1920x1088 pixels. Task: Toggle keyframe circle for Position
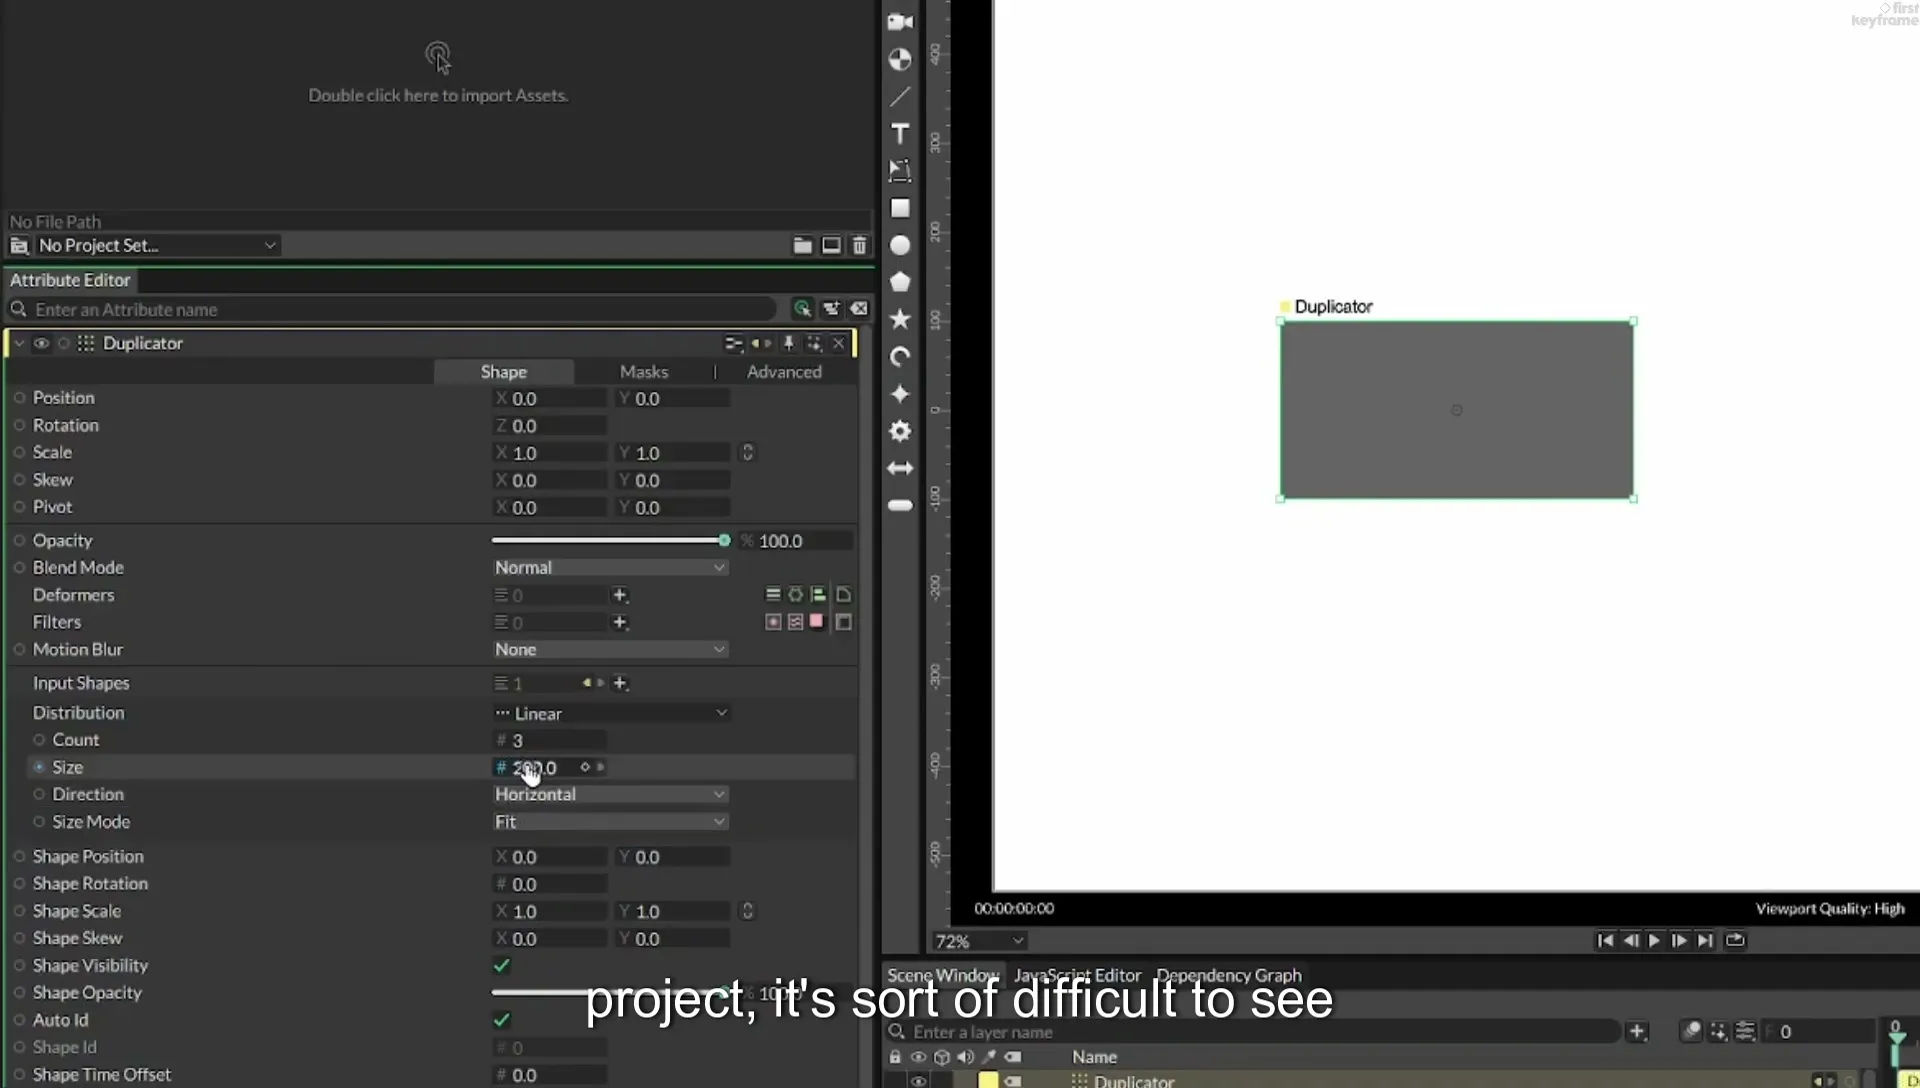(x=19, y=398)
